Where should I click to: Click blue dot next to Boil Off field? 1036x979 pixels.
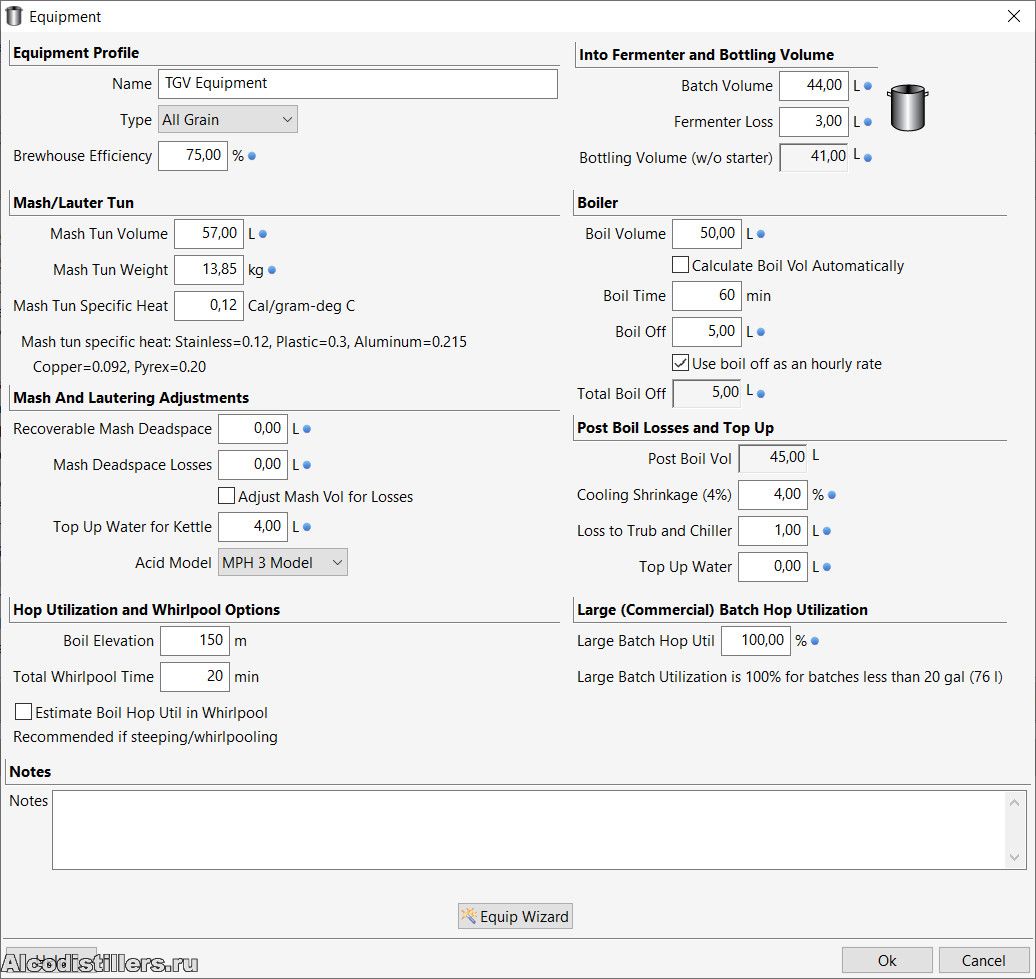[761, 333]
